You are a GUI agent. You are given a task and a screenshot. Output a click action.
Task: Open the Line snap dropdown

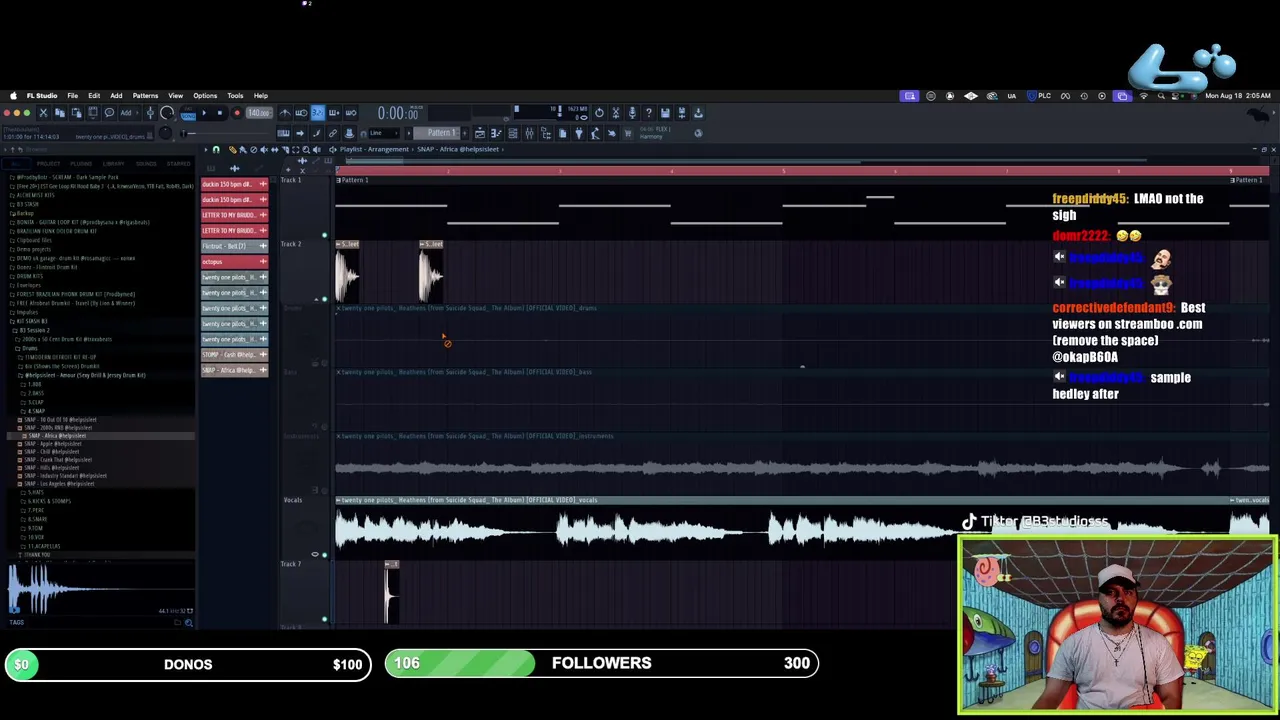point(385,133)
